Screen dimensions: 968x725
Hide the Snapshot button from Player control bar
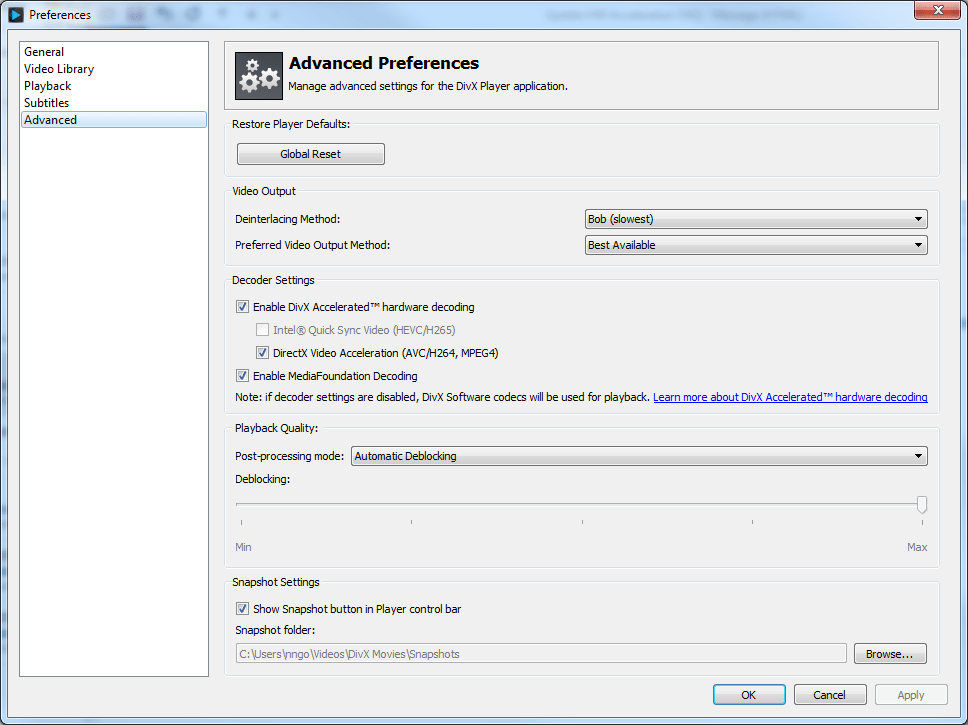tap(242, 608)
